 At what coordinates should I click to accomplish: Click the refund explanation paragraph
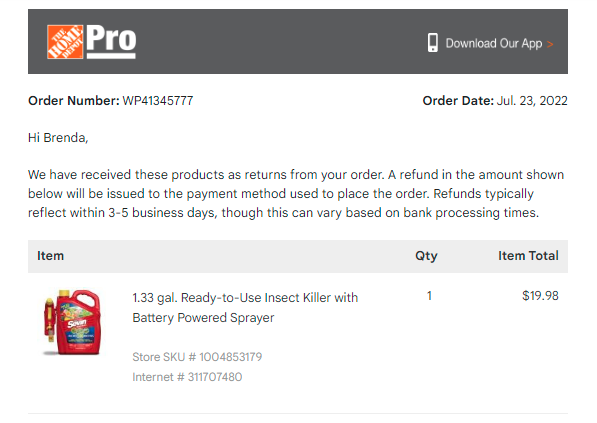(x=296, y=194)
